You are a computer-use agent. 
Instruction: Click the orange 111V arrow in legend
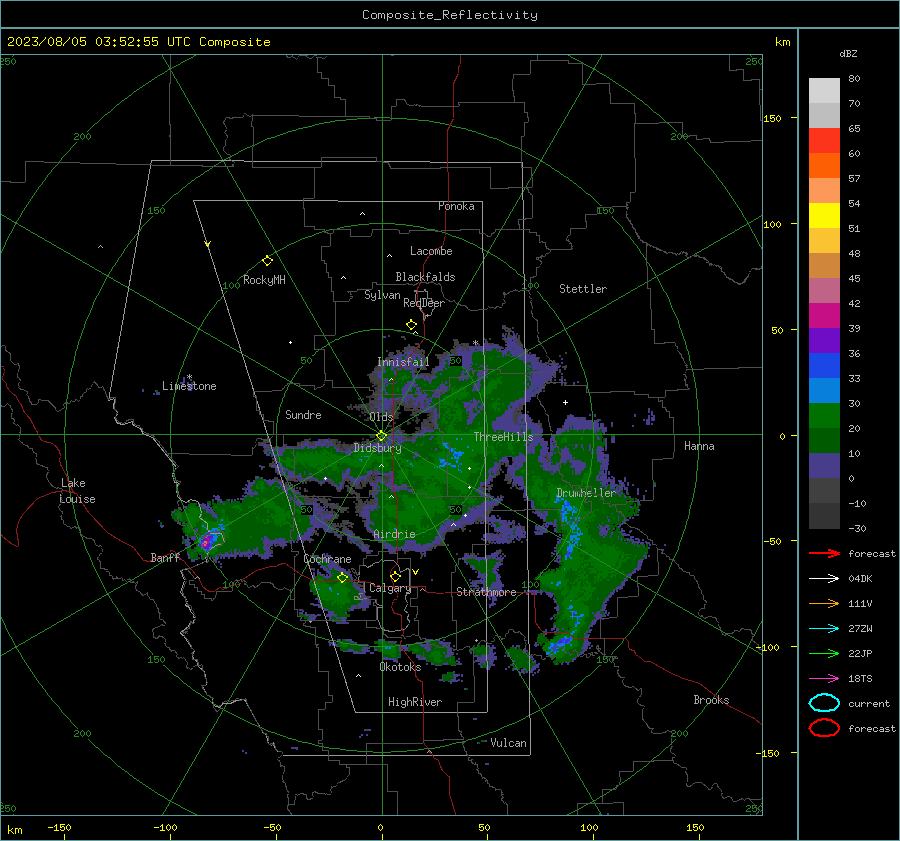pyautogui.click(x=824, y=603)
